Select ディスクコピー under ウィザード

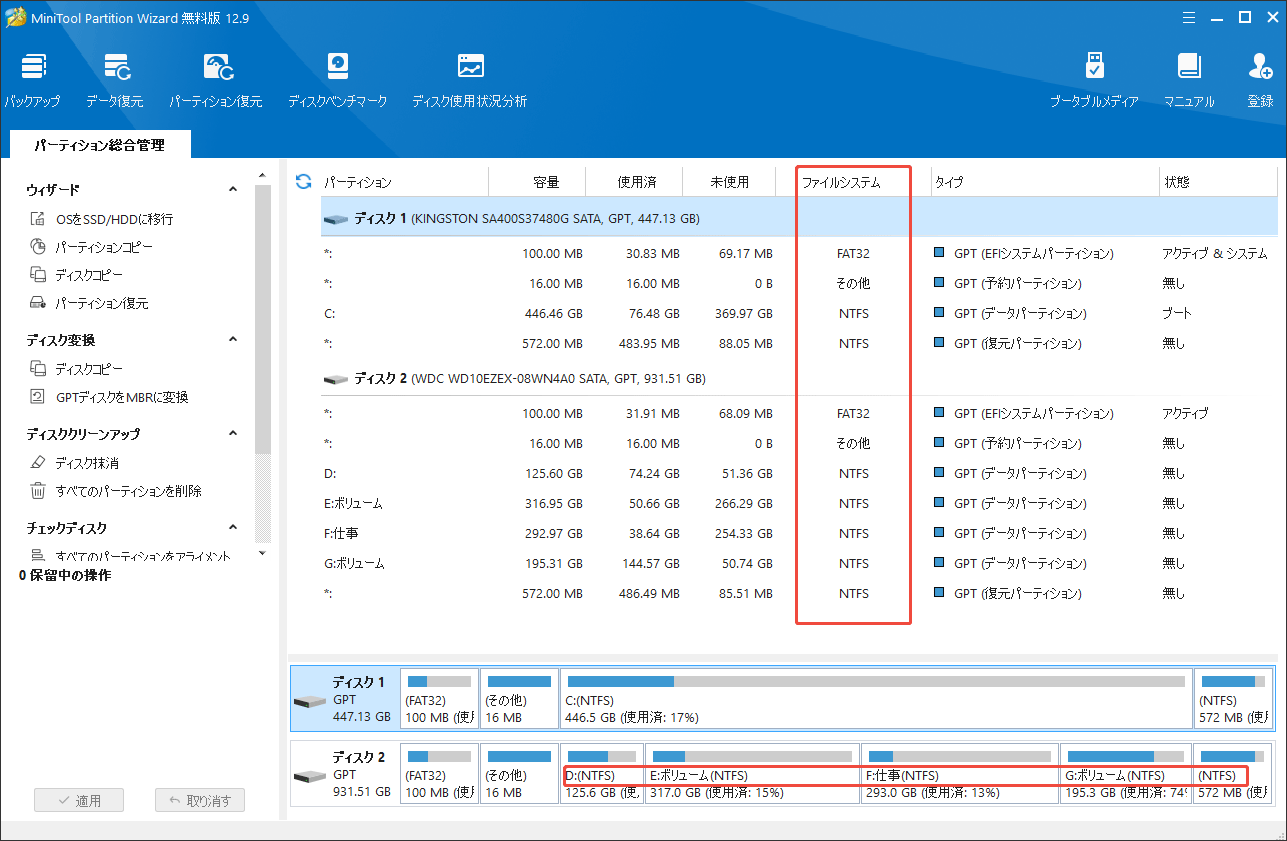pos(78,275)
